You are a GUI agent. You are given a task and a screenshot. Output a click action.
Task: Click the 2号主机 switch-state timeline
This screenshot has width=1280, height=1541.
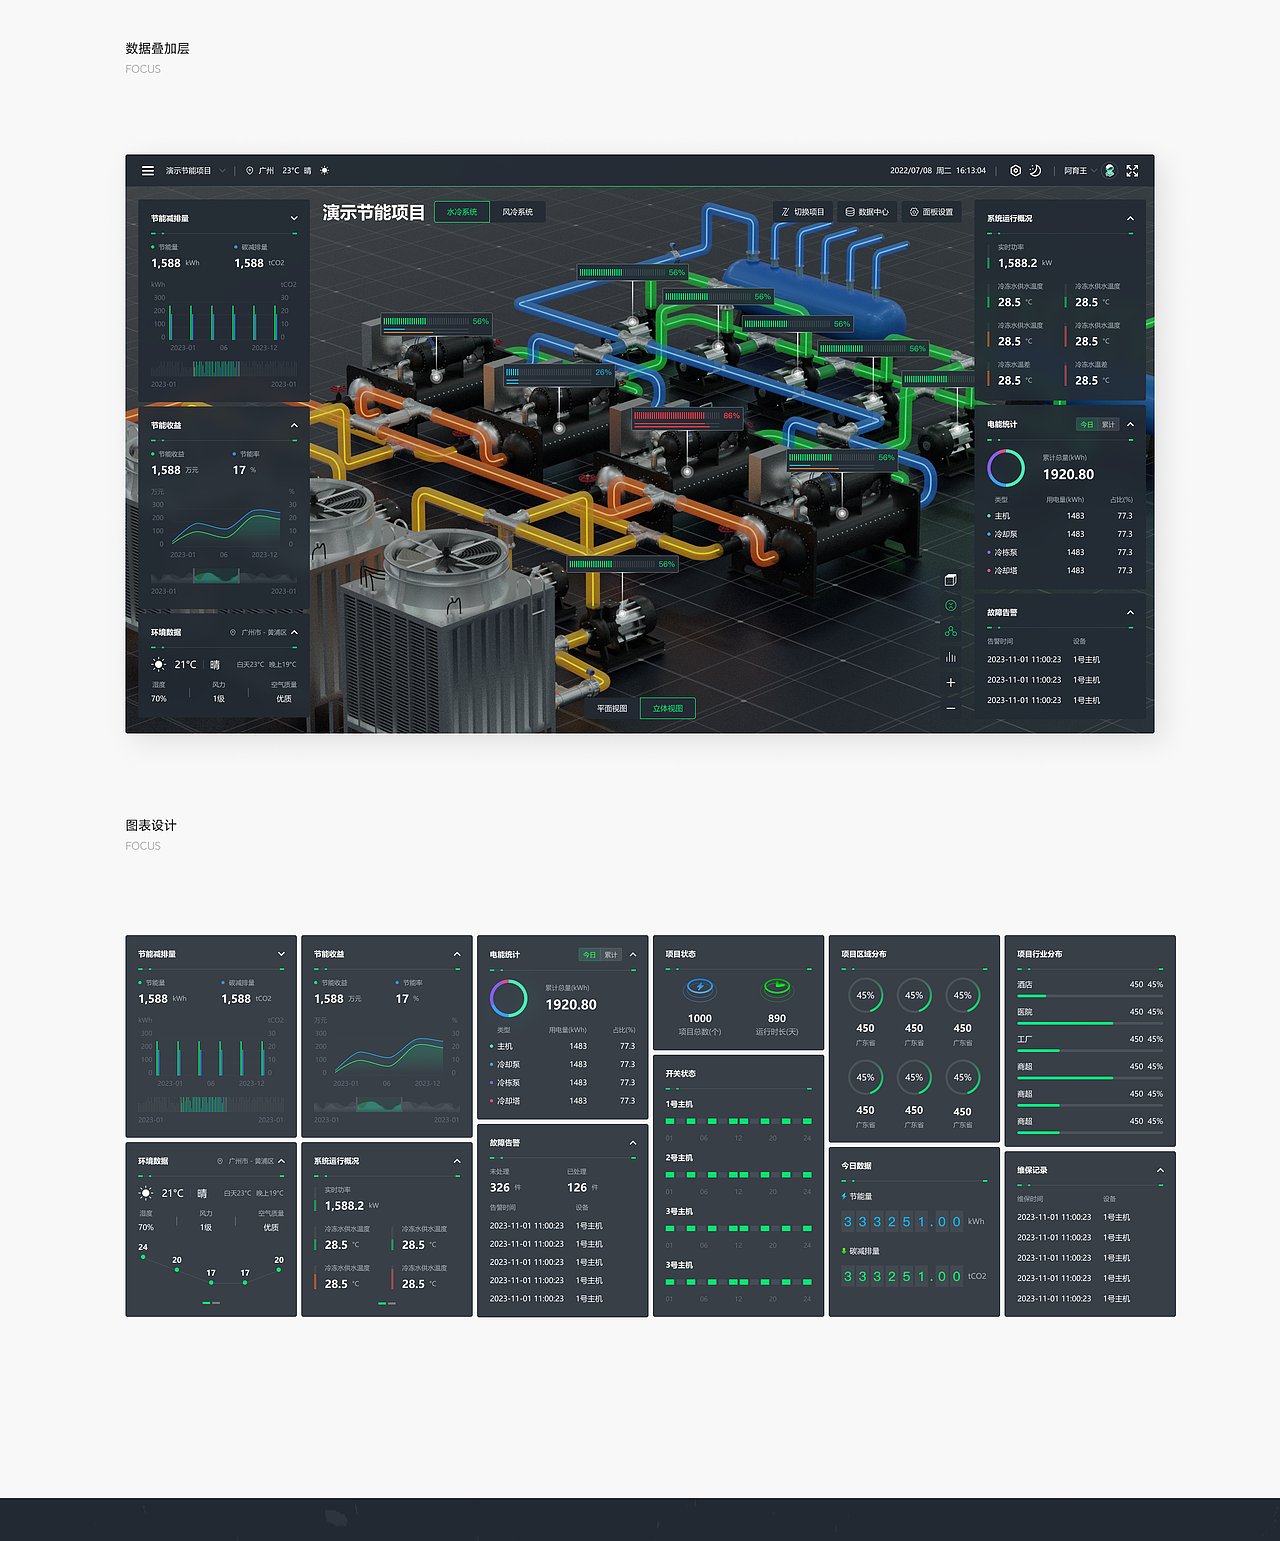[x=738, y=1175]
